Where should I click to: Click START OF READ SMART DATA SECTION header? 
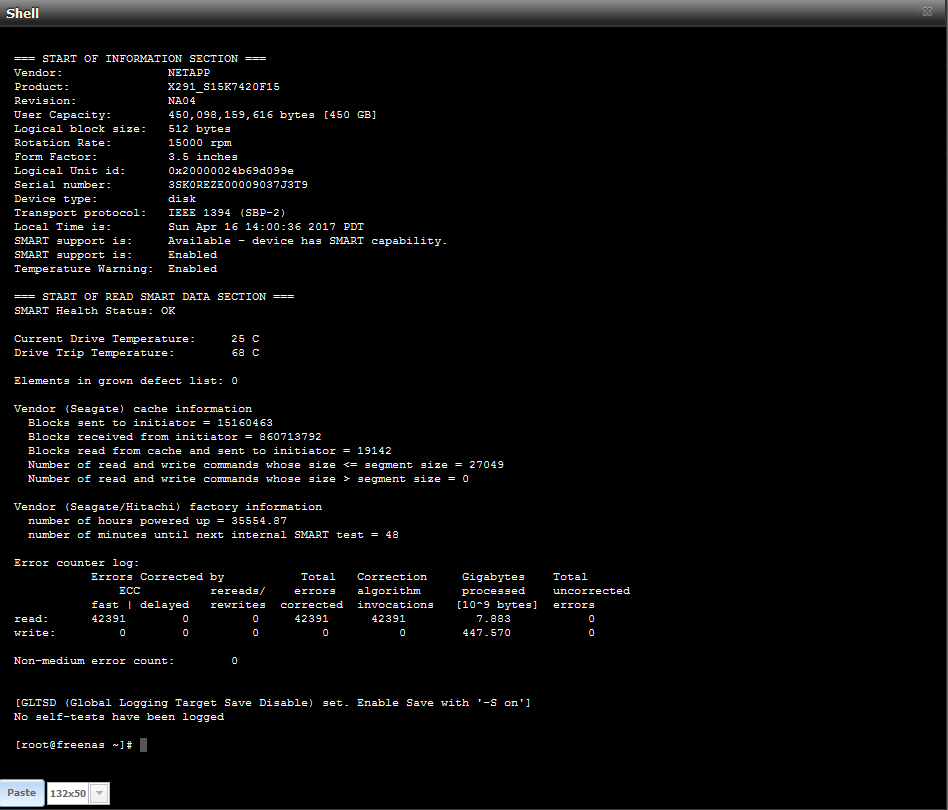(x=154, y=297)
